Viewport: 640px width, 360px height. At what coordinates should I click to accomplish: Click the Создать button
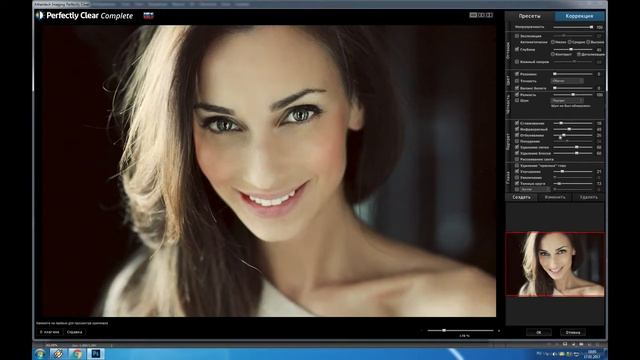tap(522, 197)
